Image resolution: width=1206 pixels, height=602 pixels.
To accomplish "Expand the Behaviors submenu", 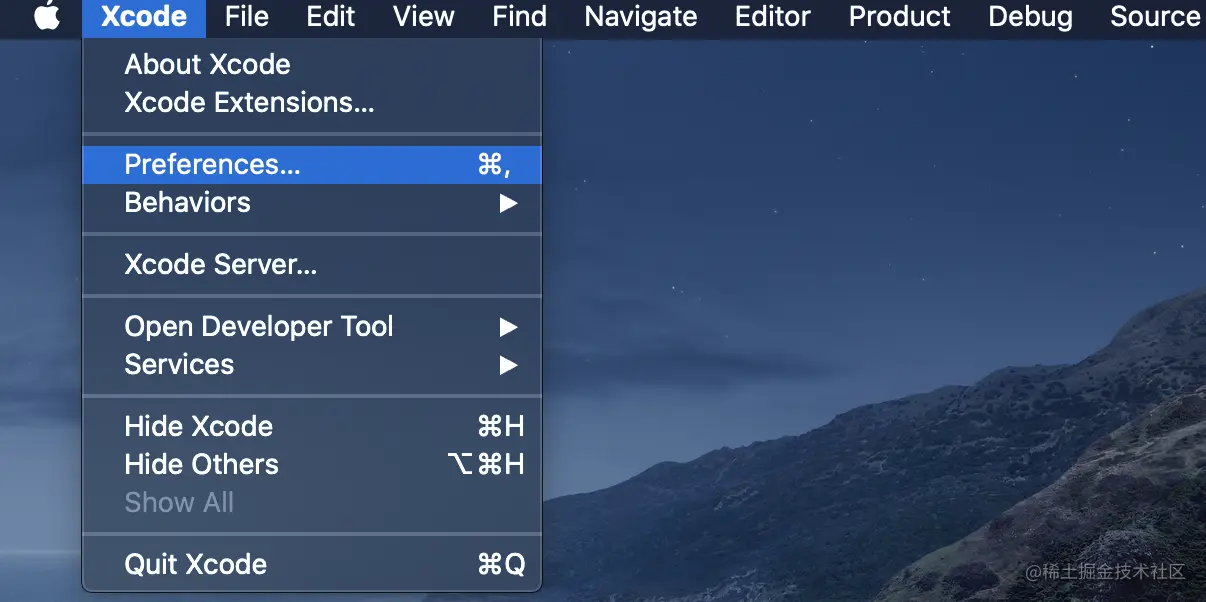I will coord(187,202).
